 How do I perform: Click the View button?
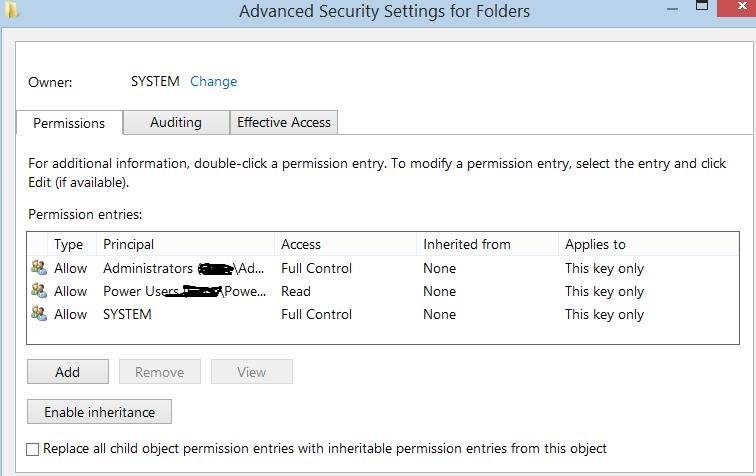252,372
